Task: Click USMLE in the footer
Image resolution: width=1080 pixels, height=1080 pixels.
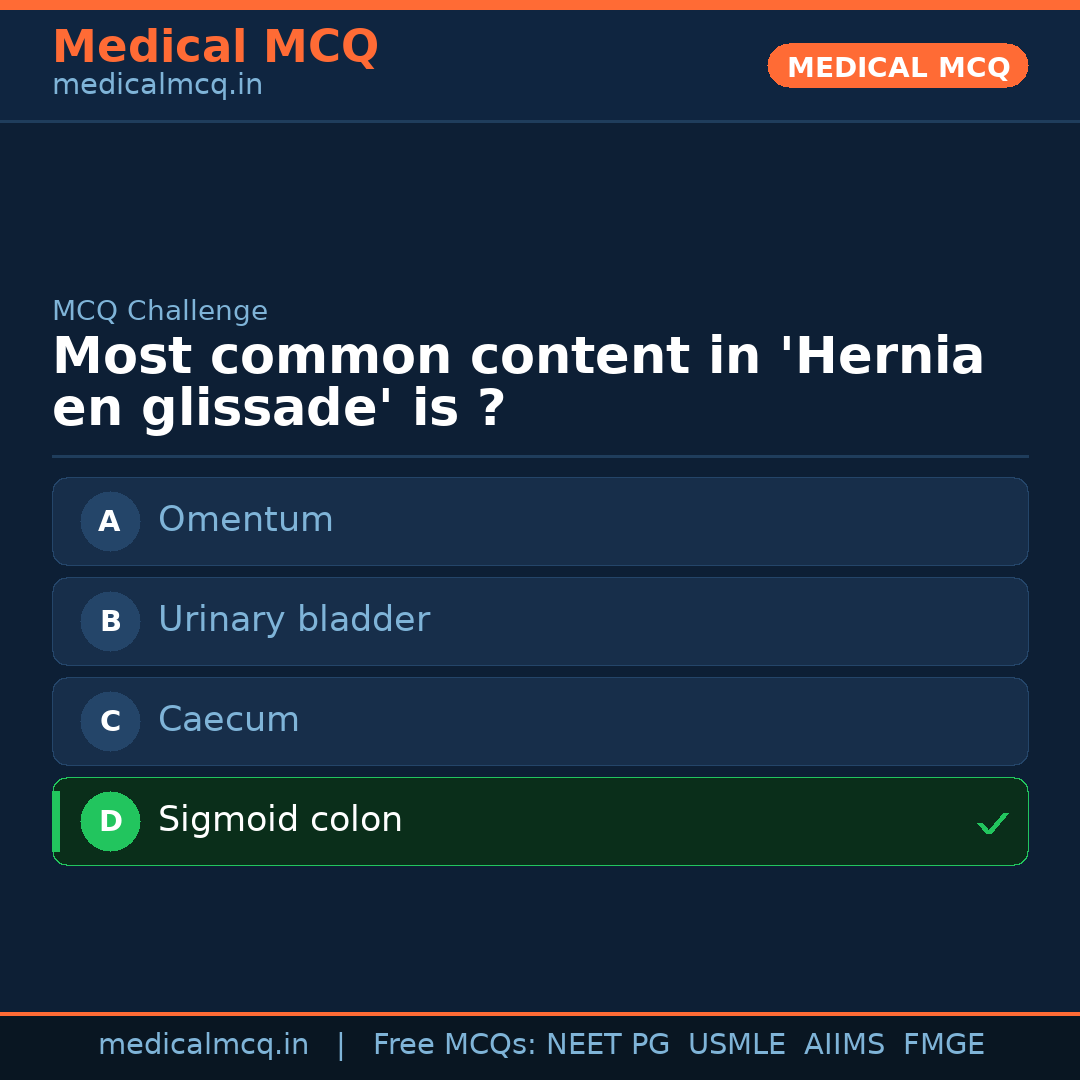Action: pos(736,1045)
